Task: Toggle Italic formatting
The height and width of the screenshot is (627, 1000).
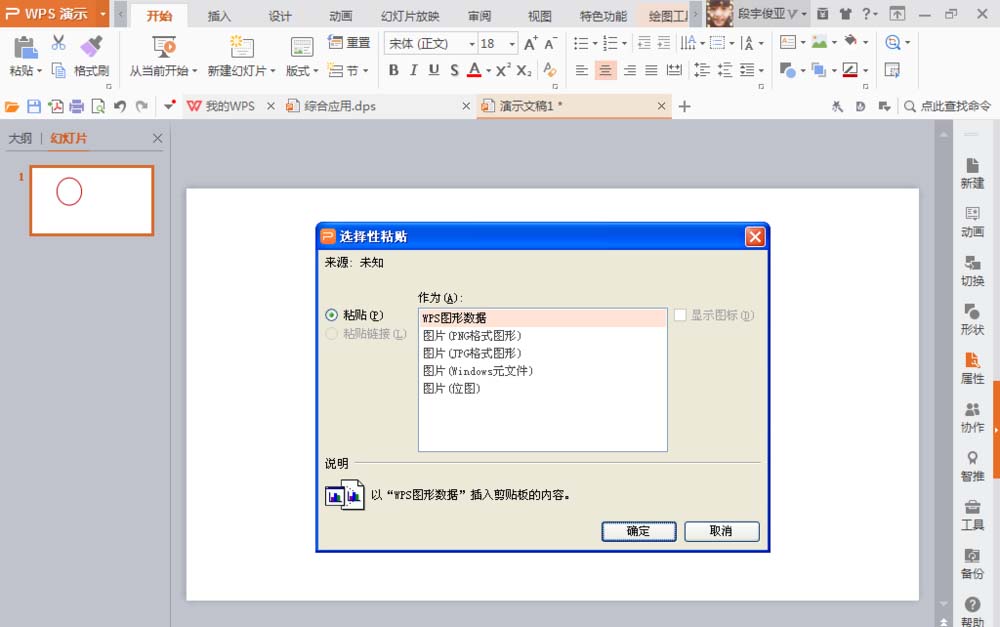Action: [414, 70]
